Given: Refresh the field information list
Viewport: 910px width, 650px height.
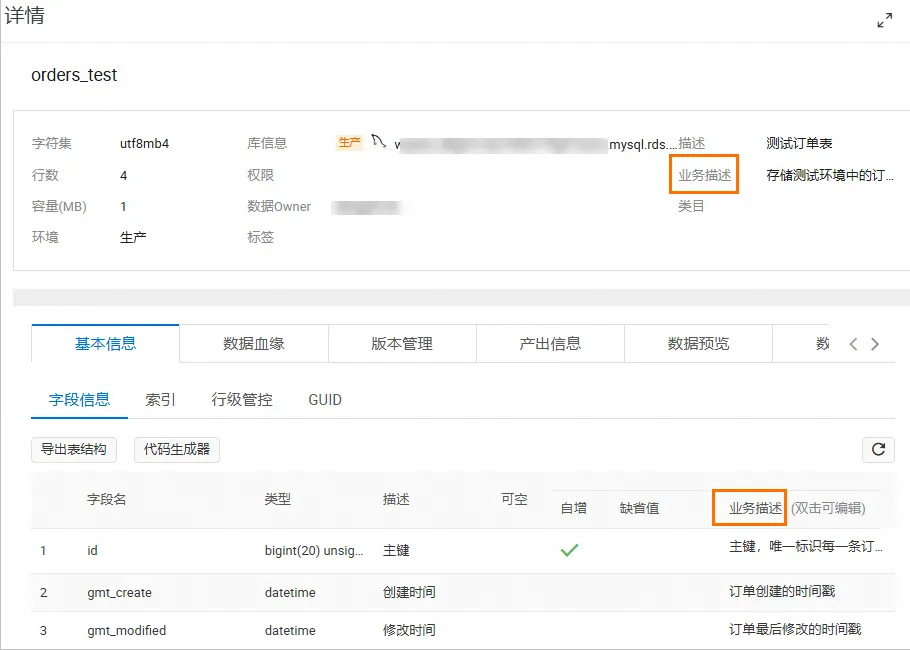Looking at the screenshot, I should [878, 449].
